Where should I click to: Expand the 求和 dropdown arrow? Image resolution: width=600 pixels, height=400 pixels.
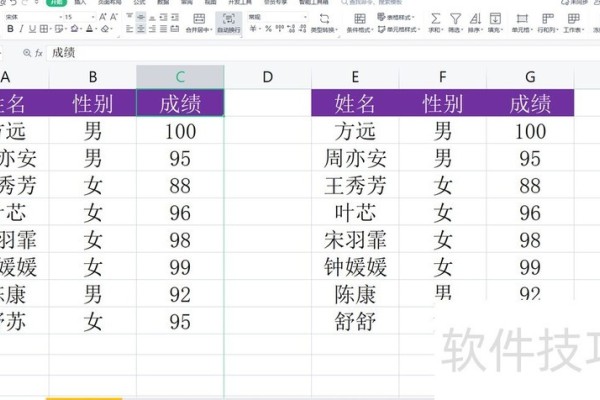(442, 30)
